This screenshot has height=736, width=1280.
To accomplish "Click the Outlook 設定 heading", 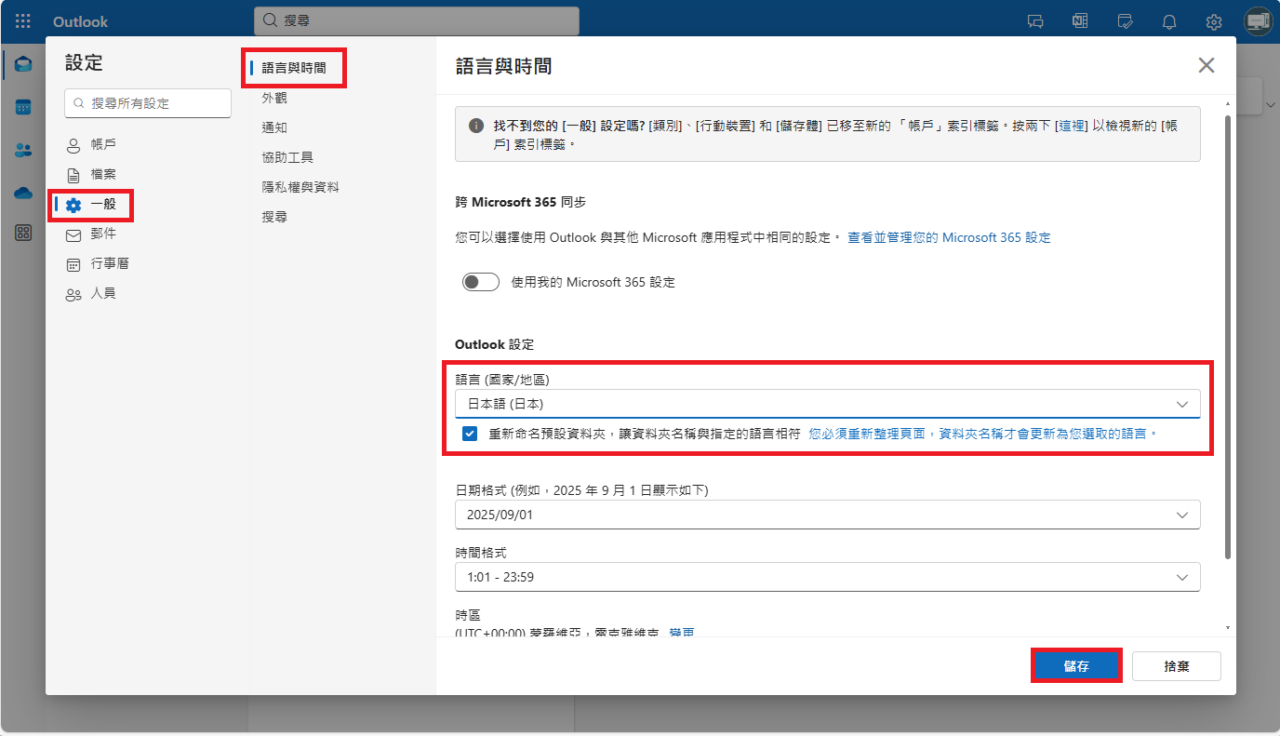I will click(494, 344).
